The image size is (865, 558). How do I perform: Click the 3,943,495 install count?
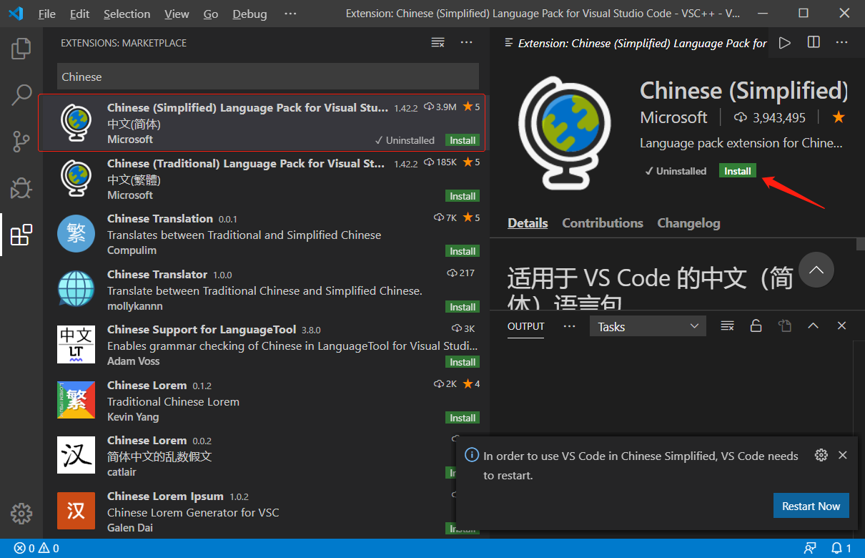pos(770,118)
